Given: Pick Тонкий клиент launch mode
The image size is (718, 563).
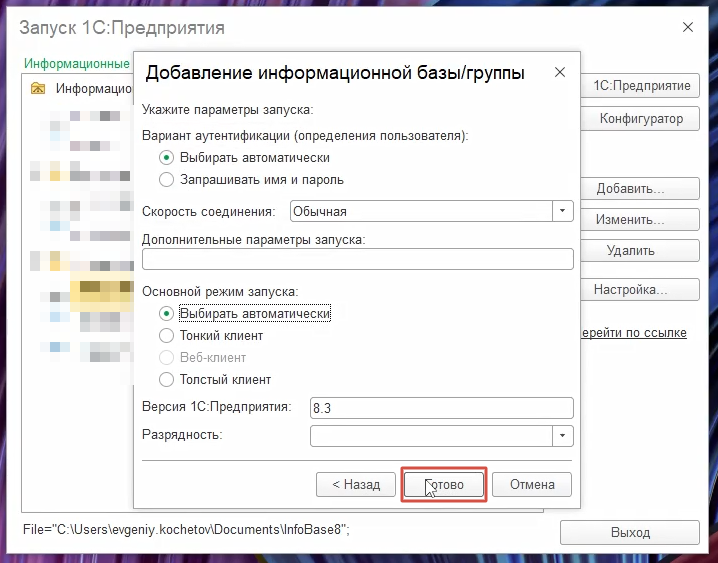Looking at the screenshot, I should (167, 336).
